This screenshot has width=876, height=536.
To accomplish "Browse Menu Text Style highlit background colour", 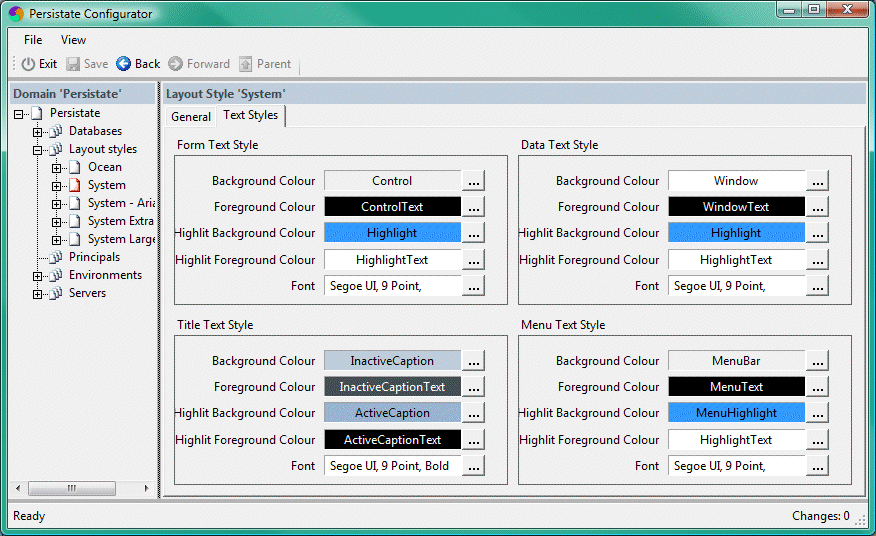I will click(818, 413).
